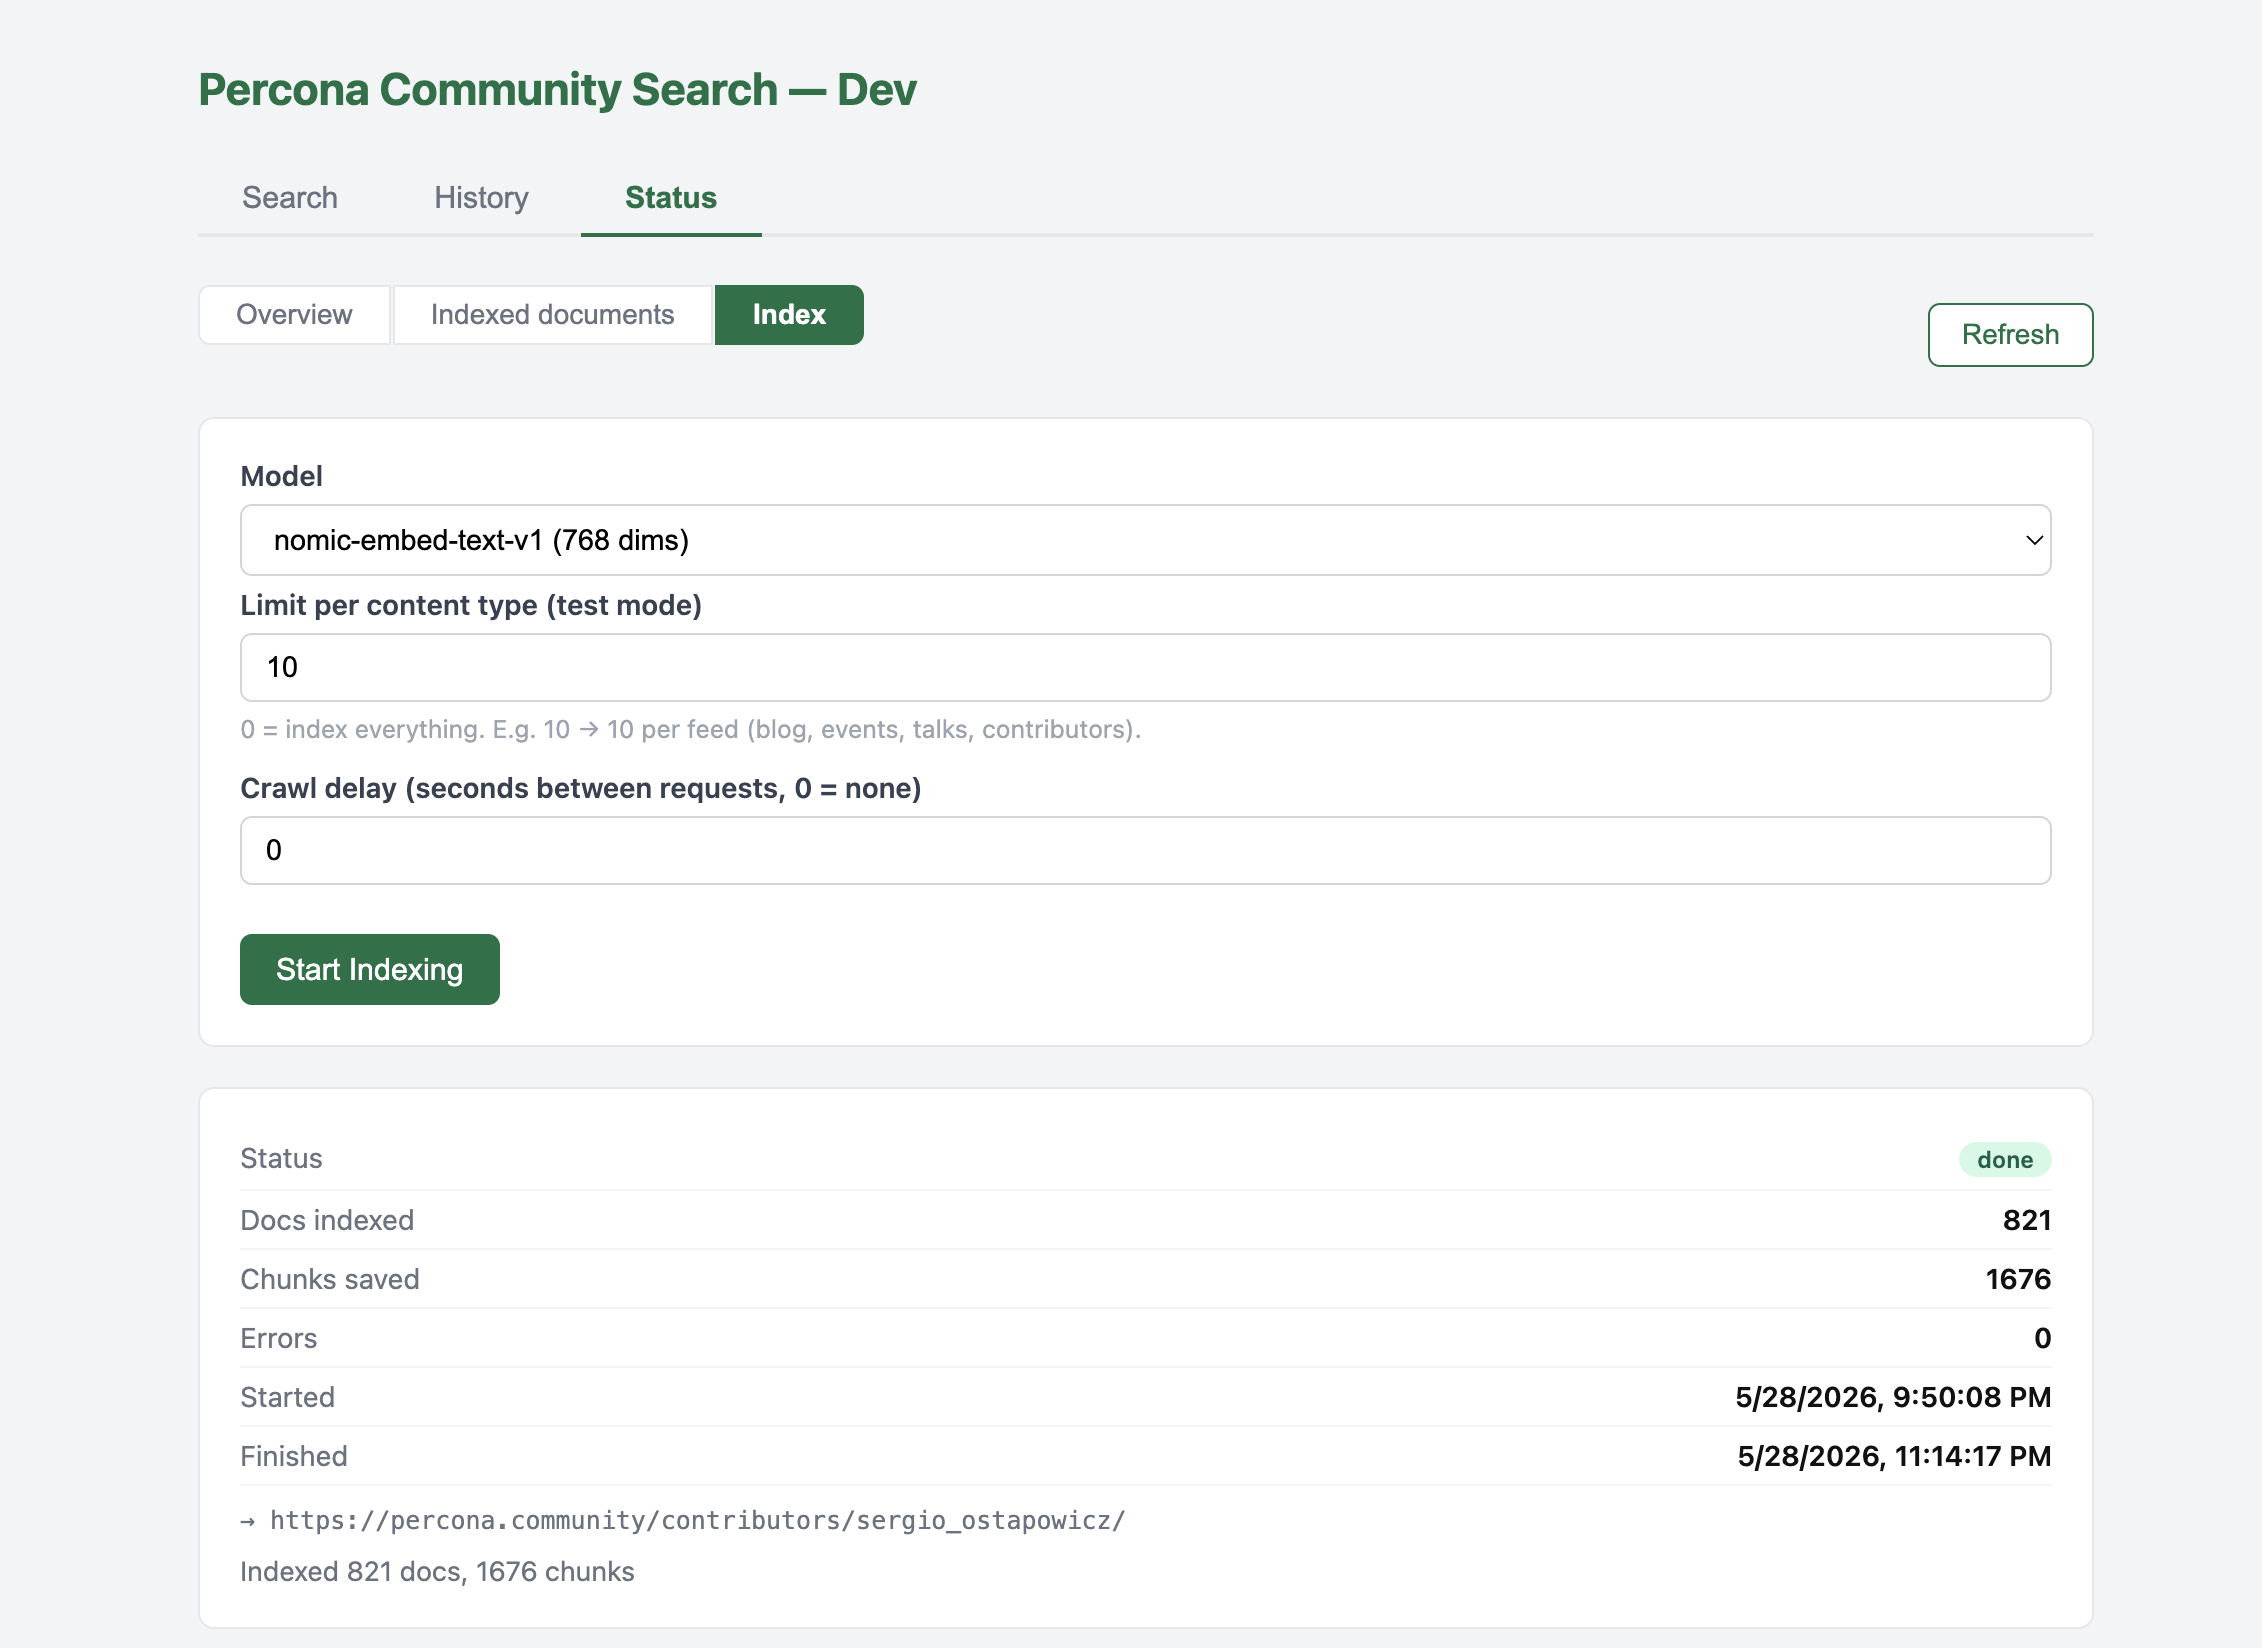The width and height of the screenshot is (2262, 1648).
Task: Click the Errors row label
Action: [x=278, y=1338]
